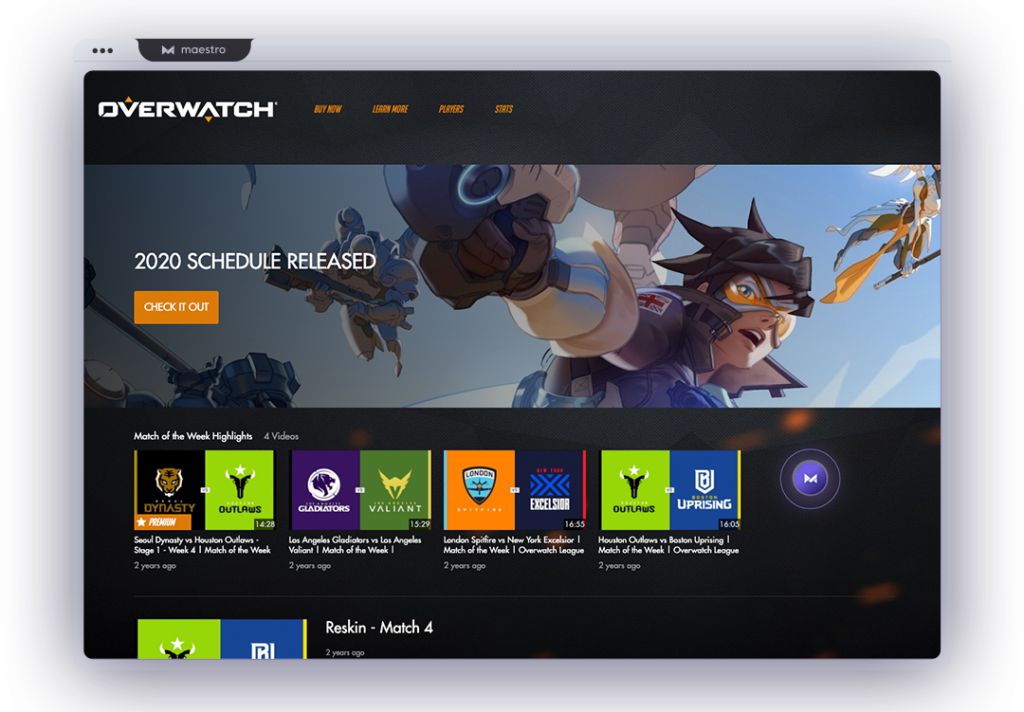
Task: Click the Premium badge on Dynasty video
Action: [x=163, y=522]
